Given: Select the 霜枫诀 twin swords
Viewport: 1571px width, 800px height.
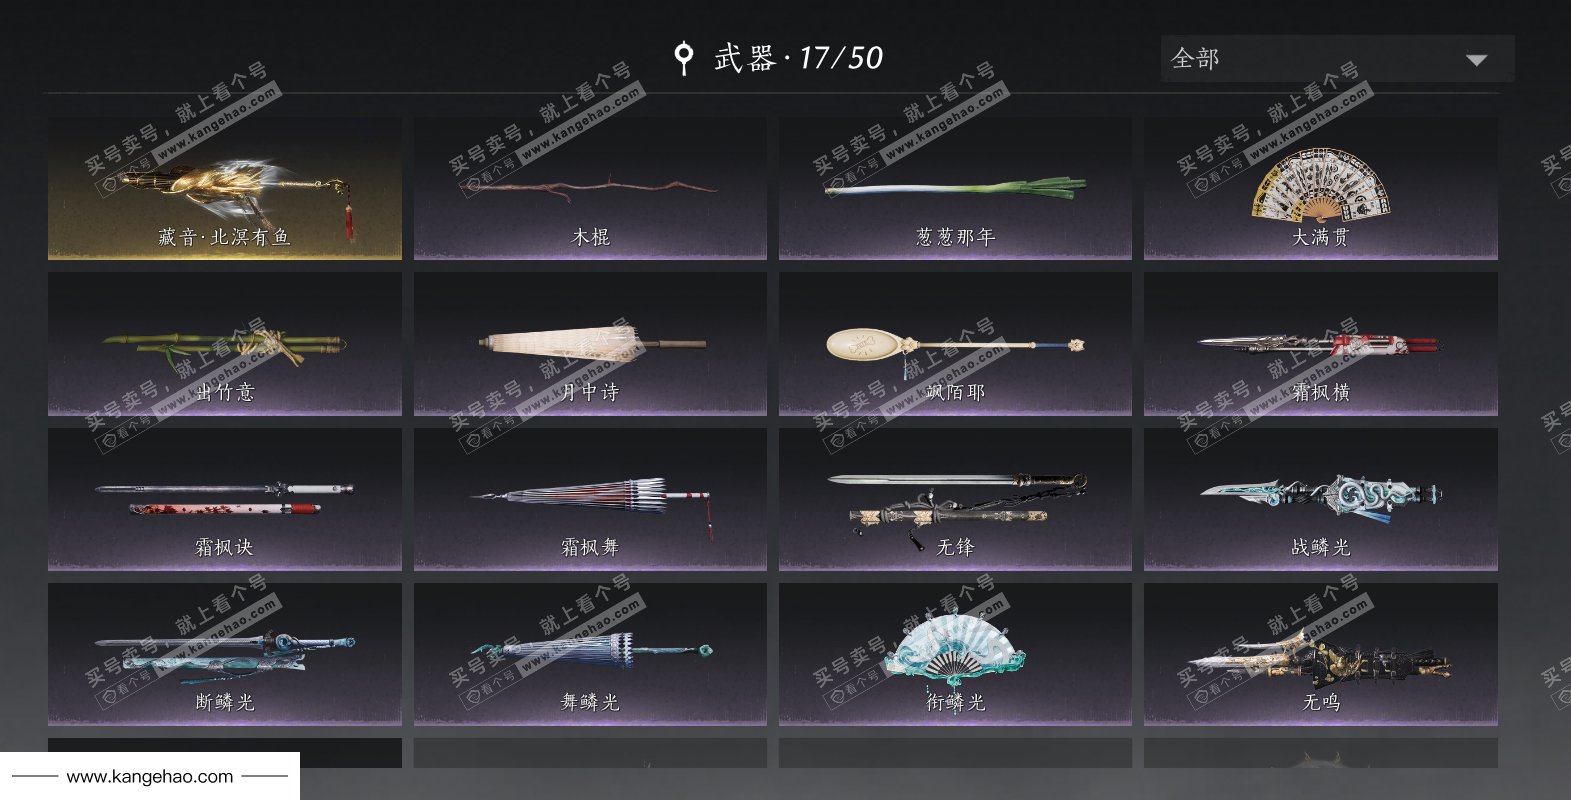Looking at the screenshot, I should [225, 500].
